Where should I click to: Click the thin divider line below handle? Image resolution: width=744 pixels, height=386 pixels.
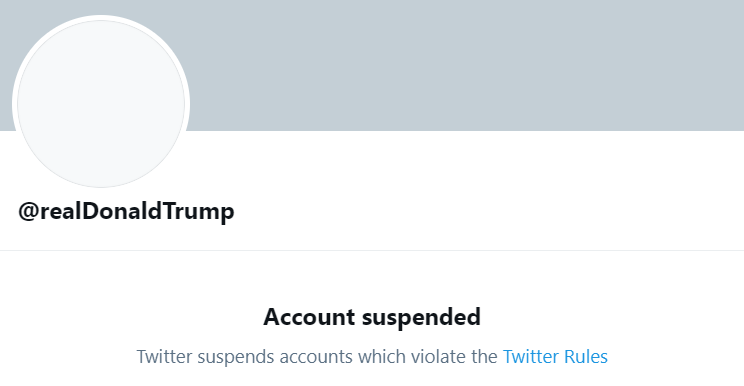pyautogui.click(x=372, y=250)
